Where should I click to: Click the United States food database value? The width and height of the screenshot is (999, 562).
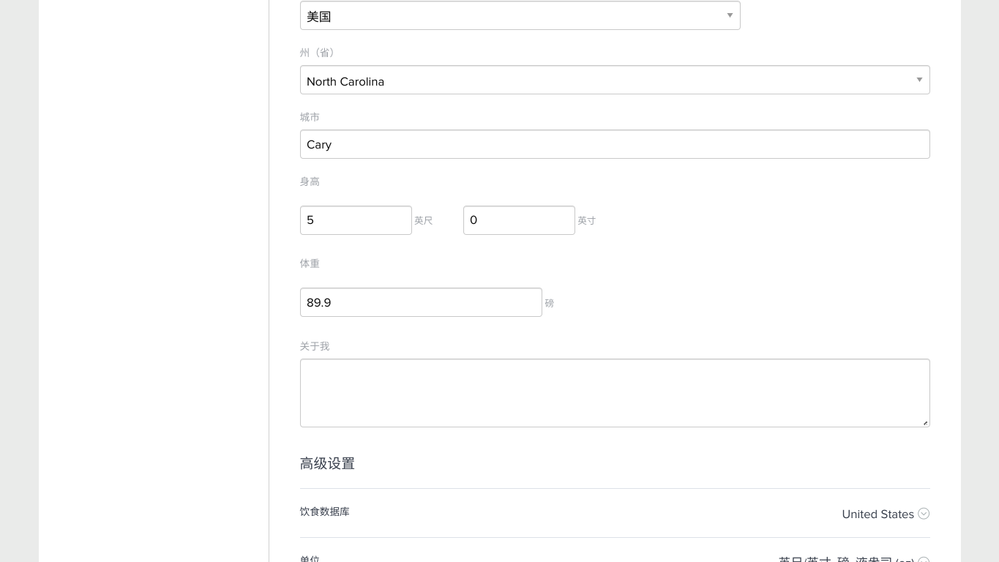tap(877, 514)
